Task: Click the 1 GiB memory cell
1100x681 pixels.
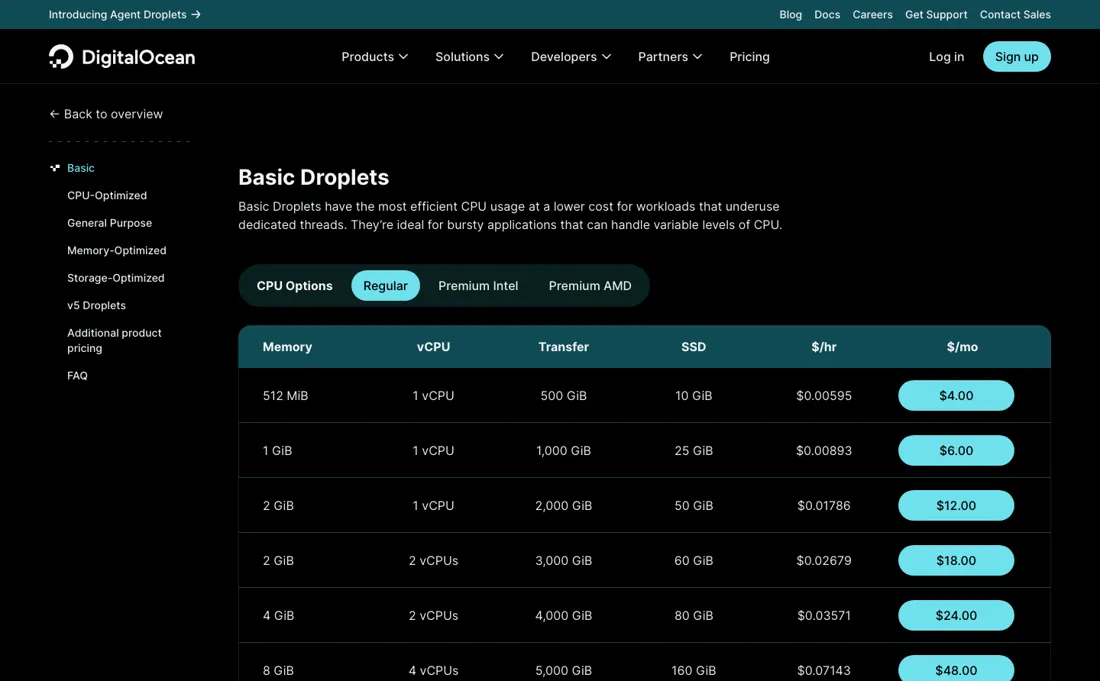Action: pos(277,450)
